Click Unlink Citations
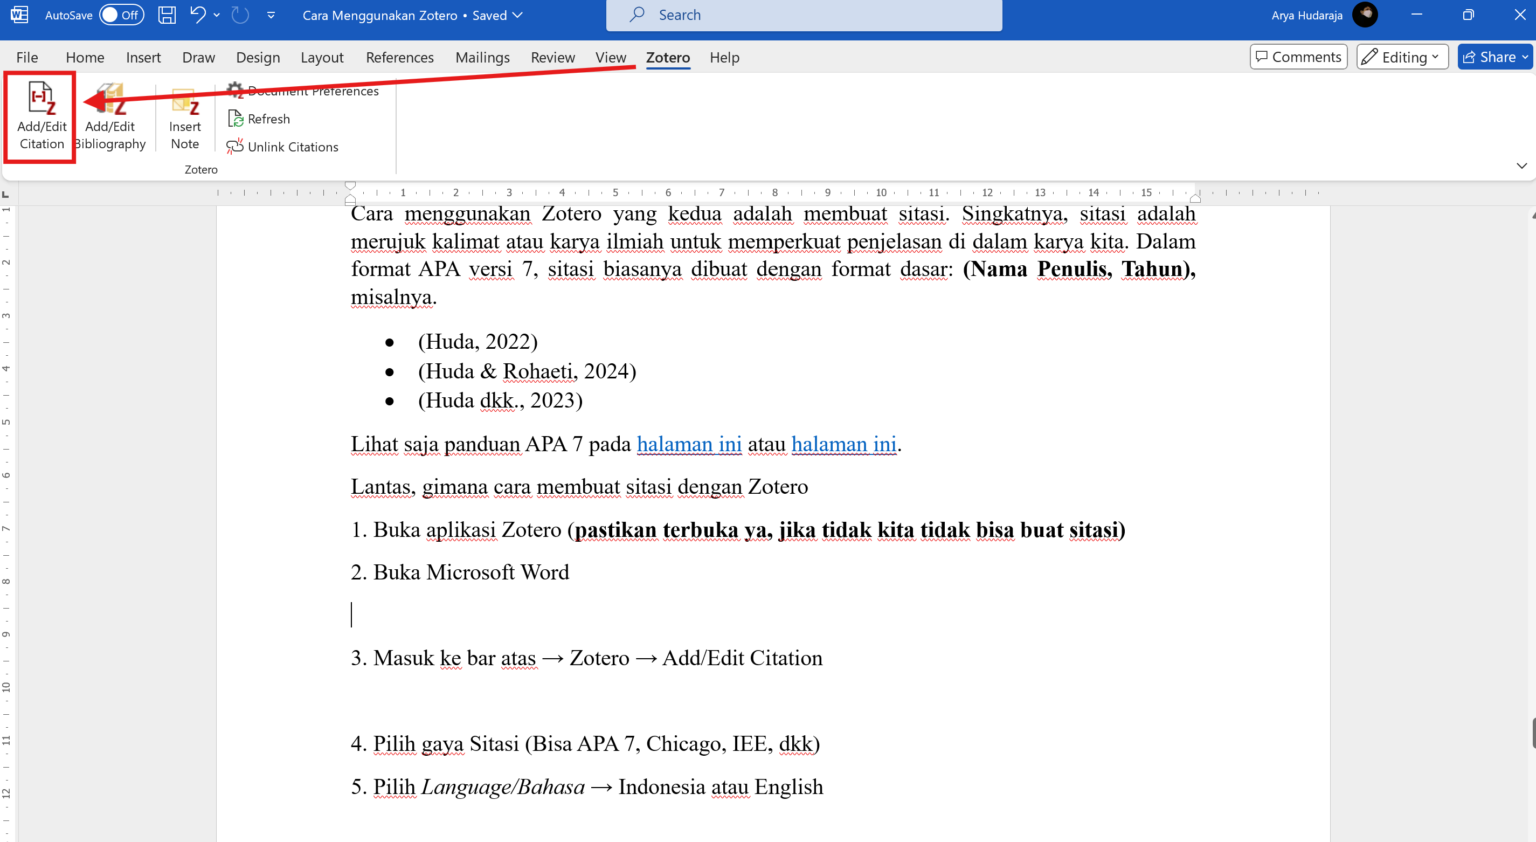This screenshot has height=842, width=1536. 282,146
